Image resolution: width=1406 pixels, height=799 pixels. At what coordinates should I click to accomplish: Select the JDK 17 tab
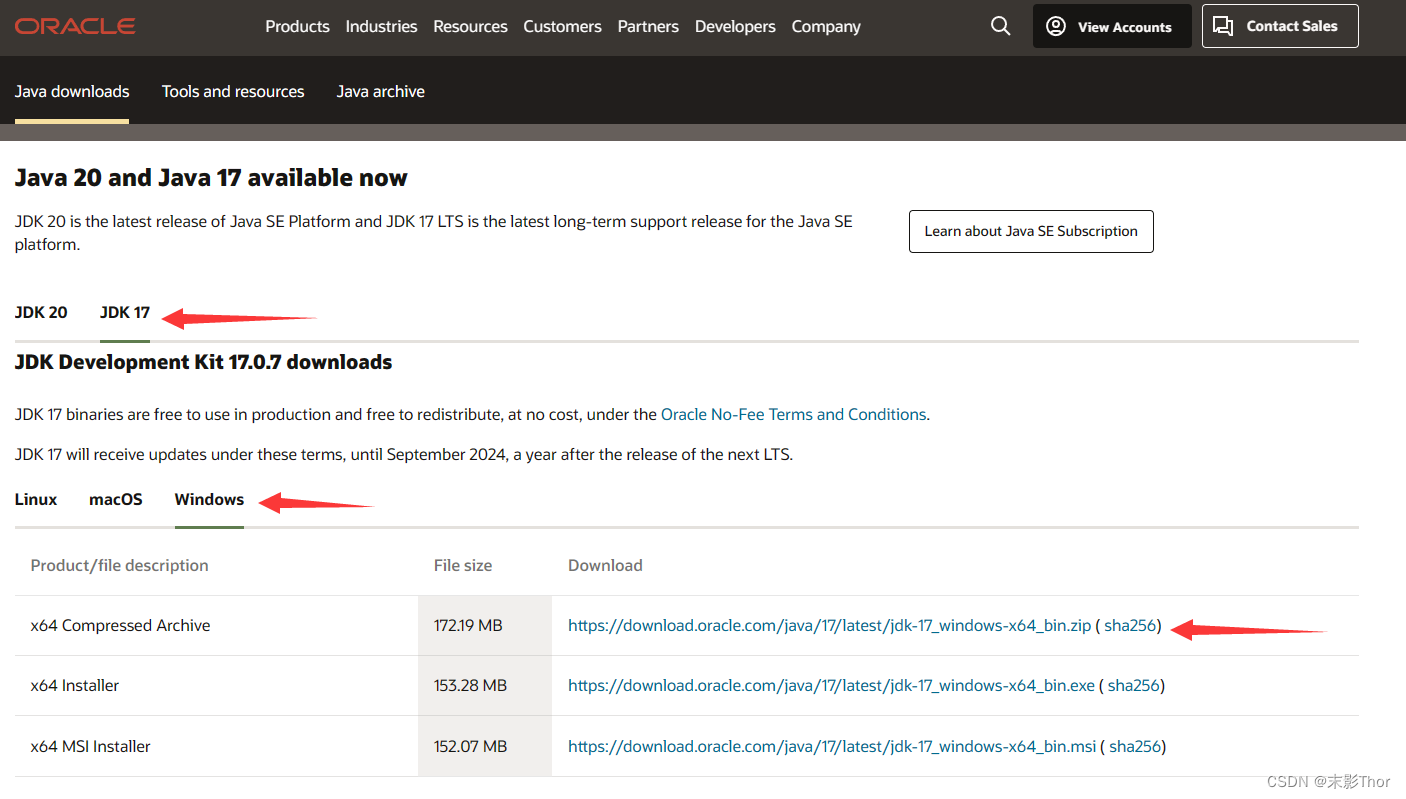(x=125, y=312)
